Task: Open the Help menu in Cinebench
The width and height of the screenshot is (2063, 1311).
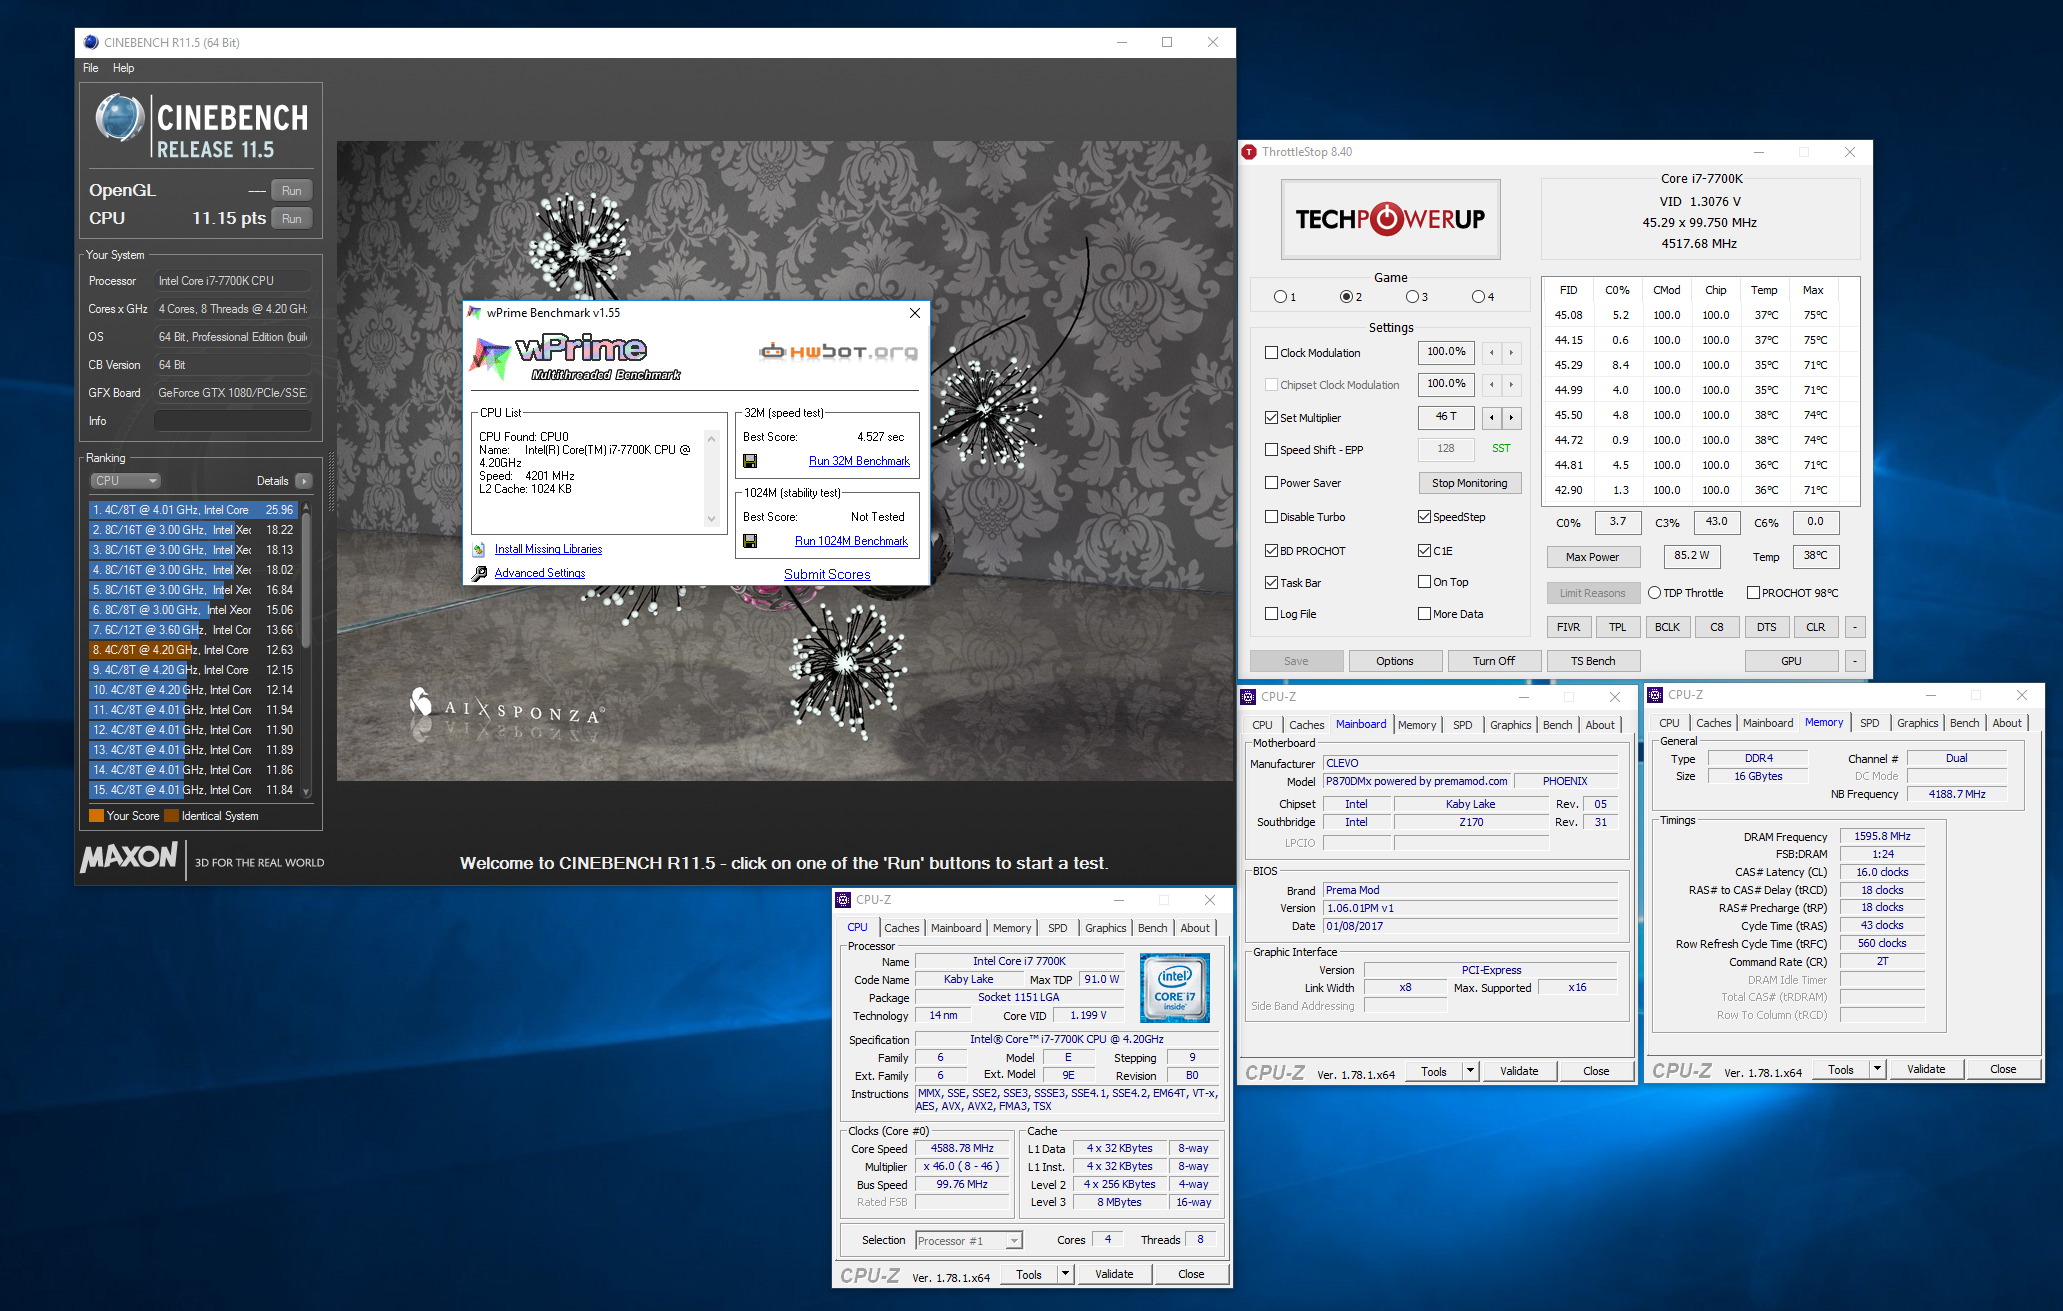Action: tap(123, 68)
